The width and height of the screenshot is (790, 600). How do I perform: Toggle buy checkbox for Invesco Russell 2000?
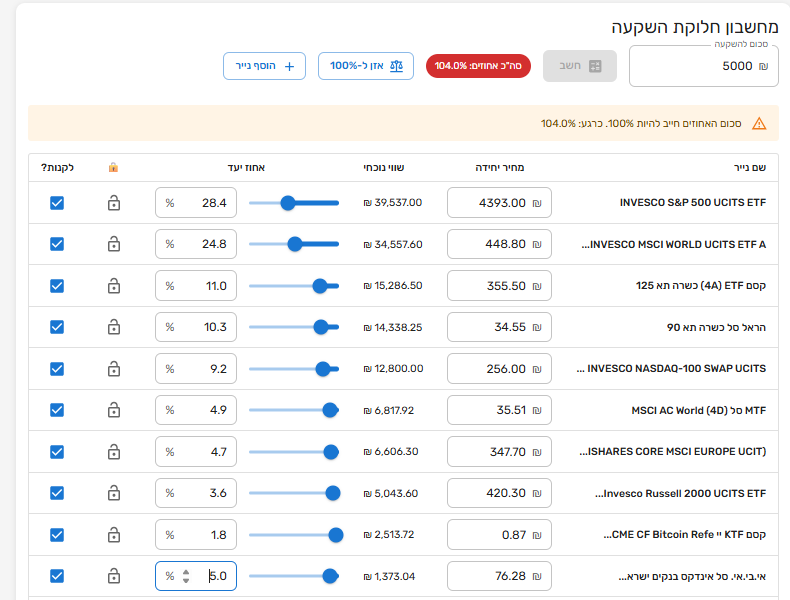pyautogui.click(x=57, y=493)
